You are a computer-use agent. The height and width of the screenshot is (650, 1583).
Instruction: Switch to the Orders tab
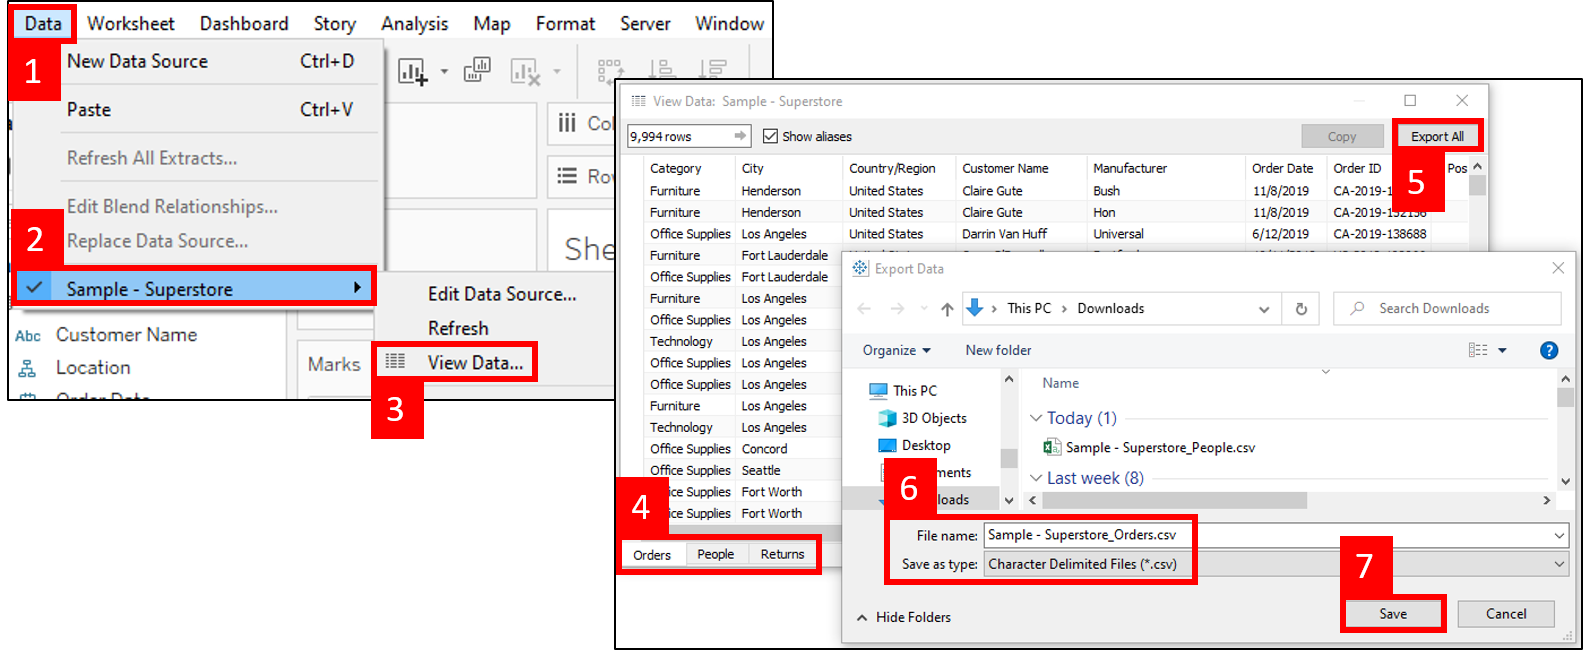[x=652, y=555]
